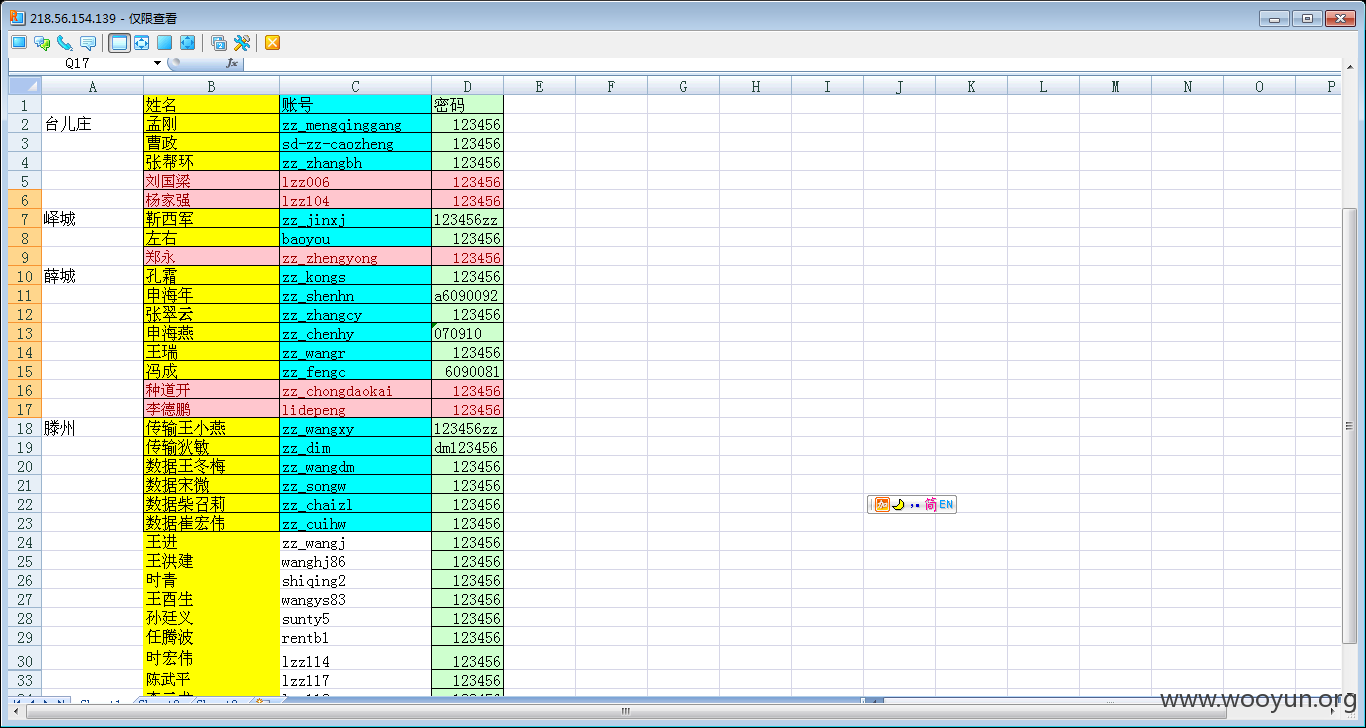Click the select-all corner of the sheet
Screen dimensions: 1366x728
tap(24, 86)
